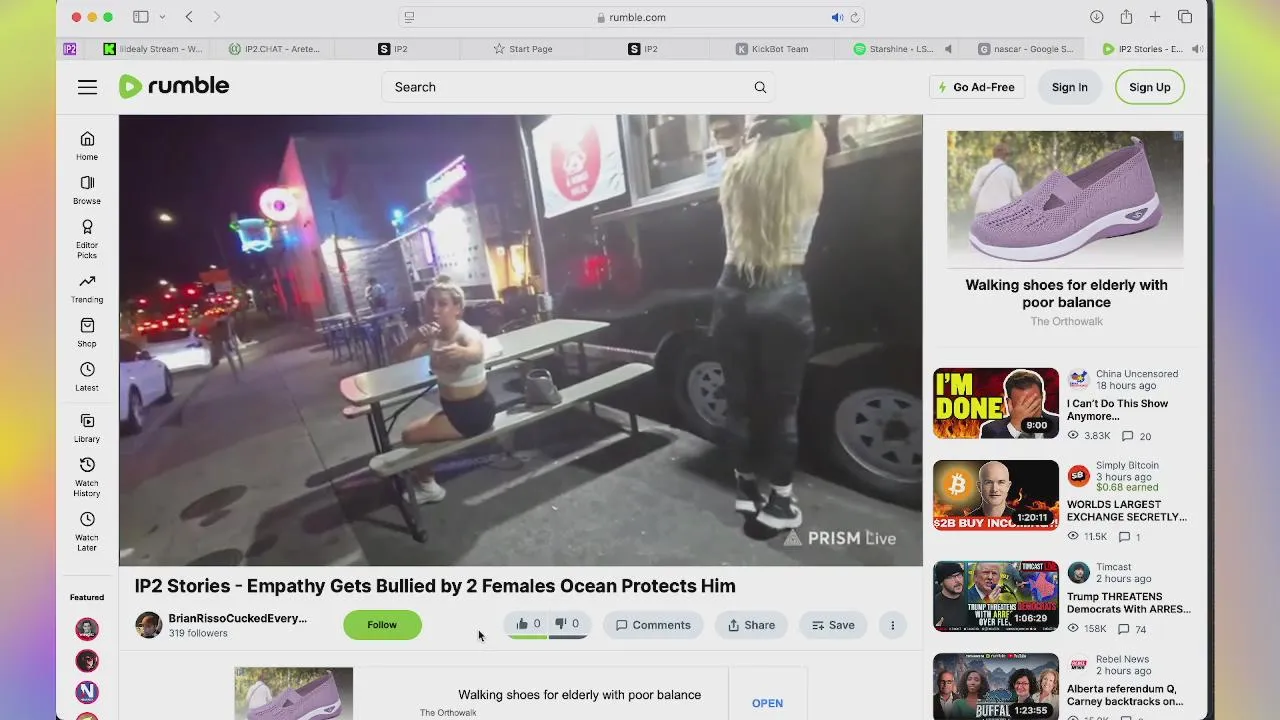The height and width of the screenshot is (720, 1280).
Task: Click Safari downloads icon
Action: point(1097,17)
